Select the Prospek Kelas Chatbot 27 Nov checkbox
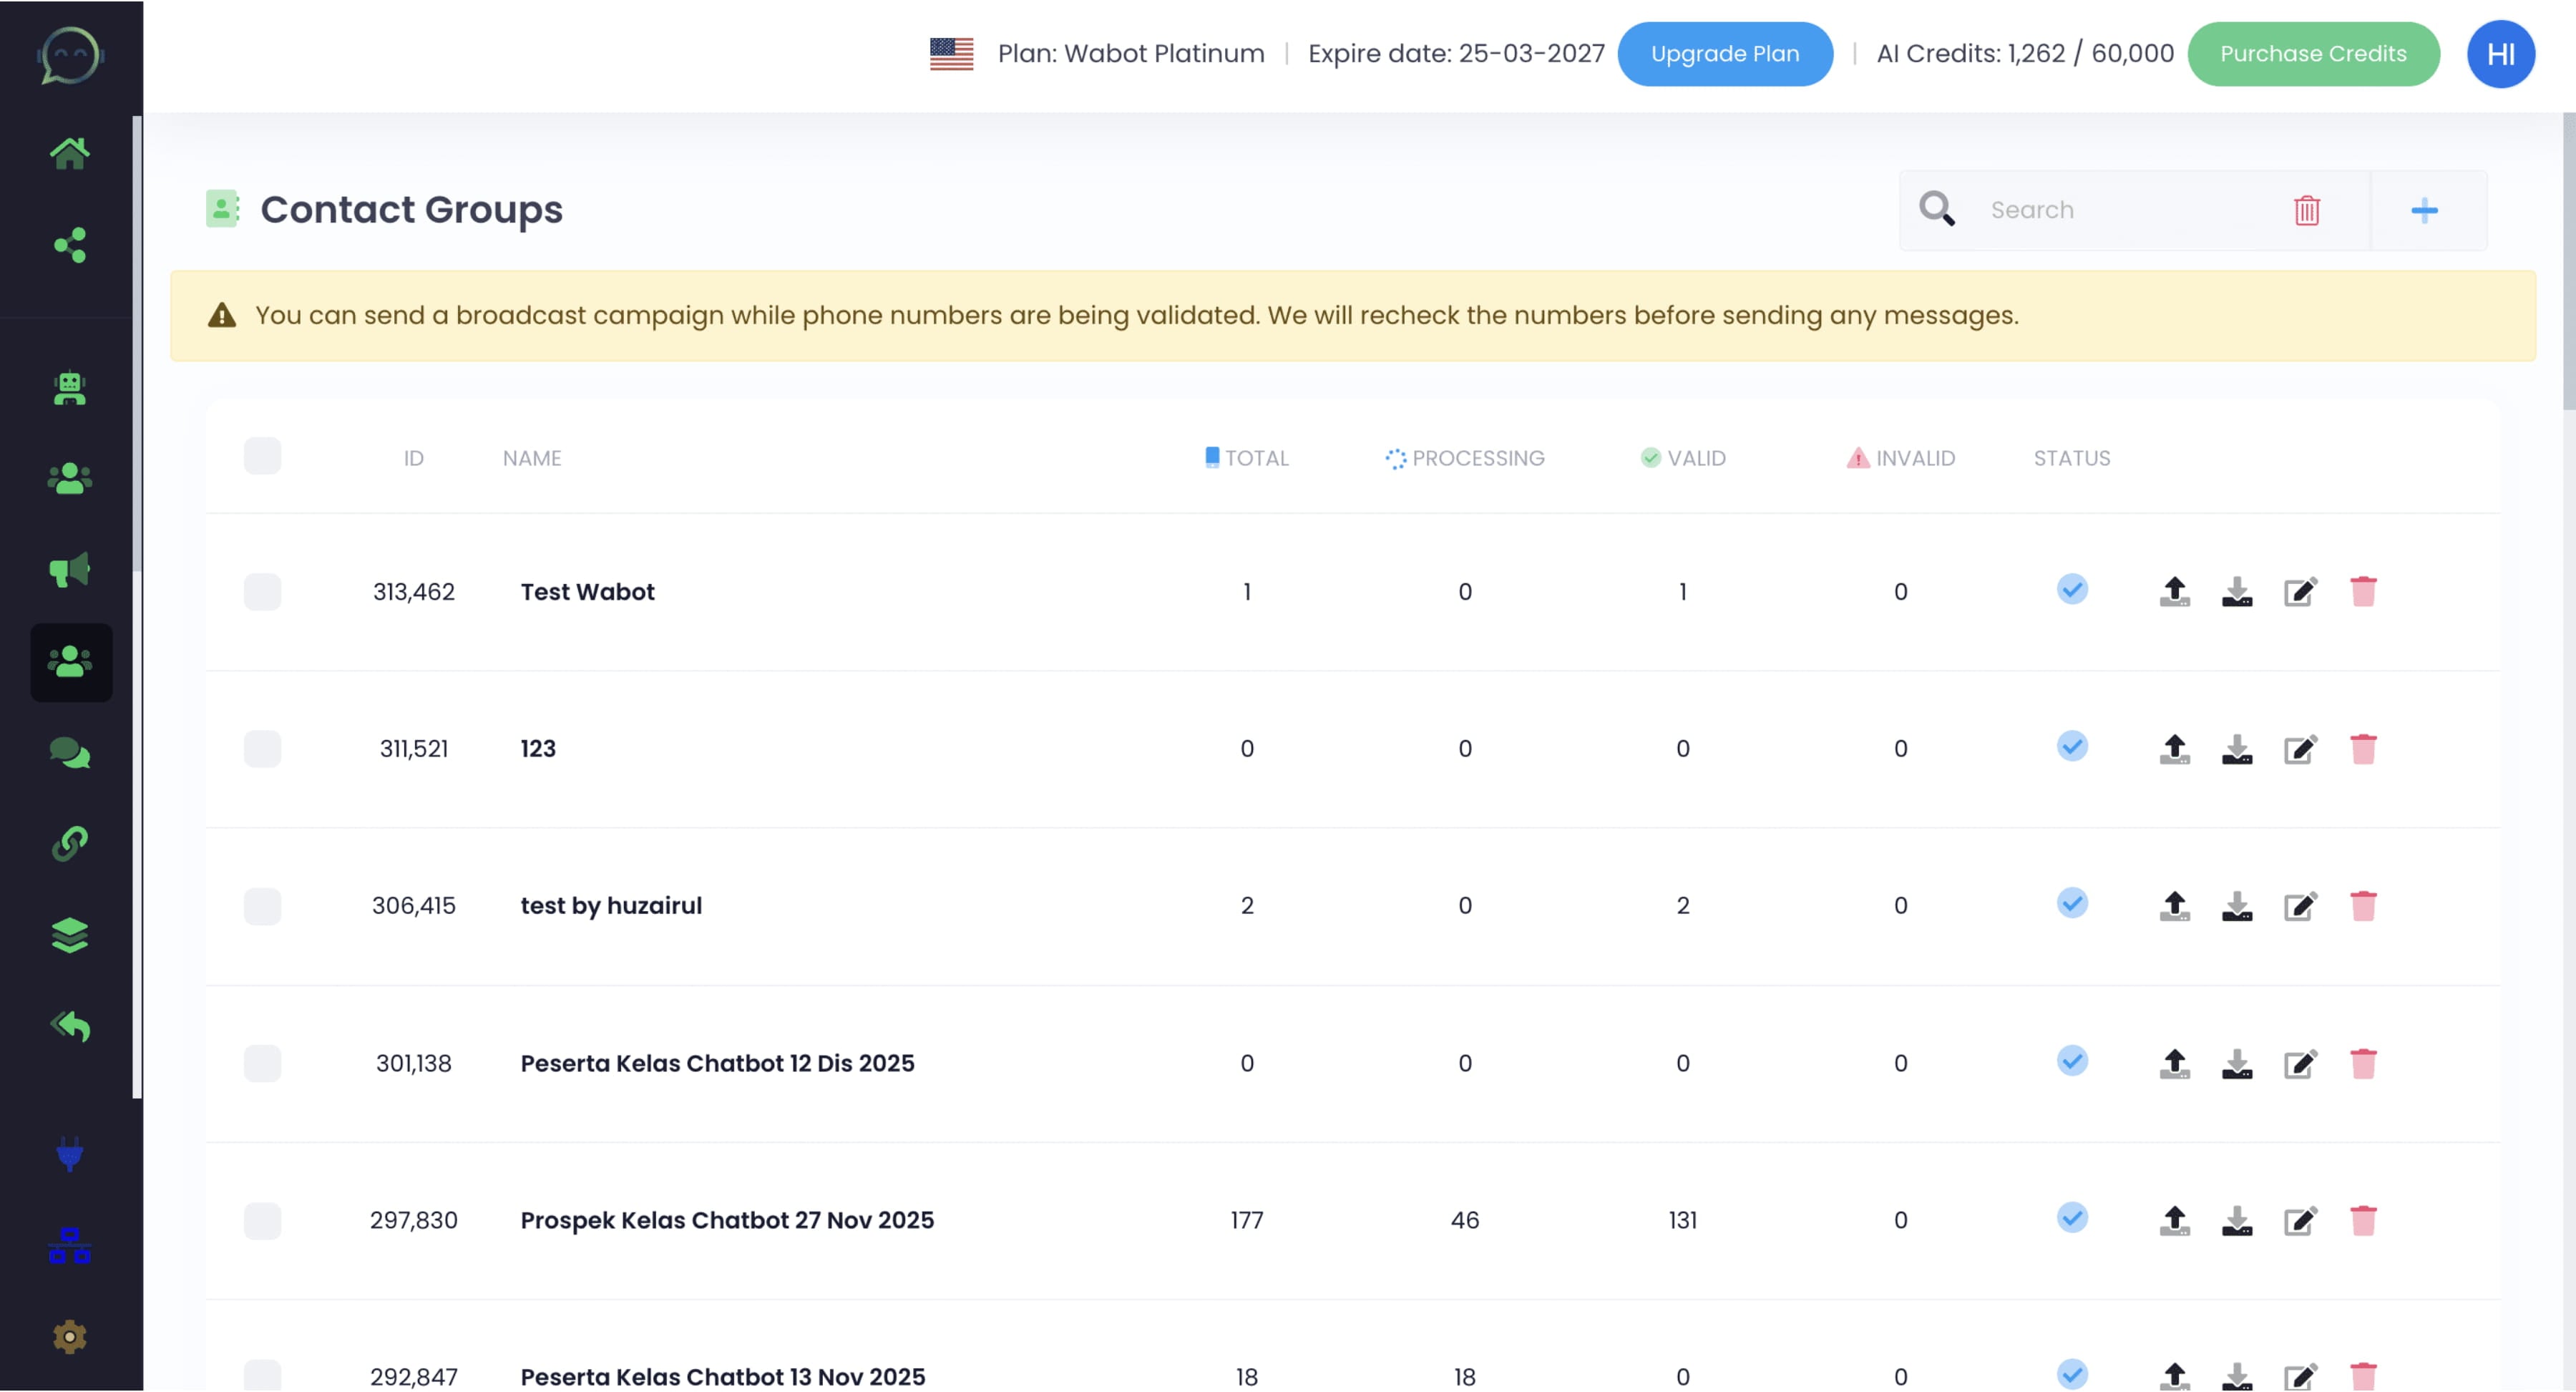The width and height of the screenshot is (2576, 1392). (262, 1220)
